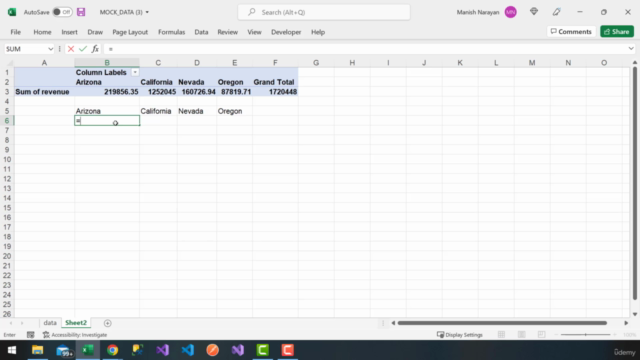Click the premium diamond icon
This screenshot has width=640, height=360.
533,12
